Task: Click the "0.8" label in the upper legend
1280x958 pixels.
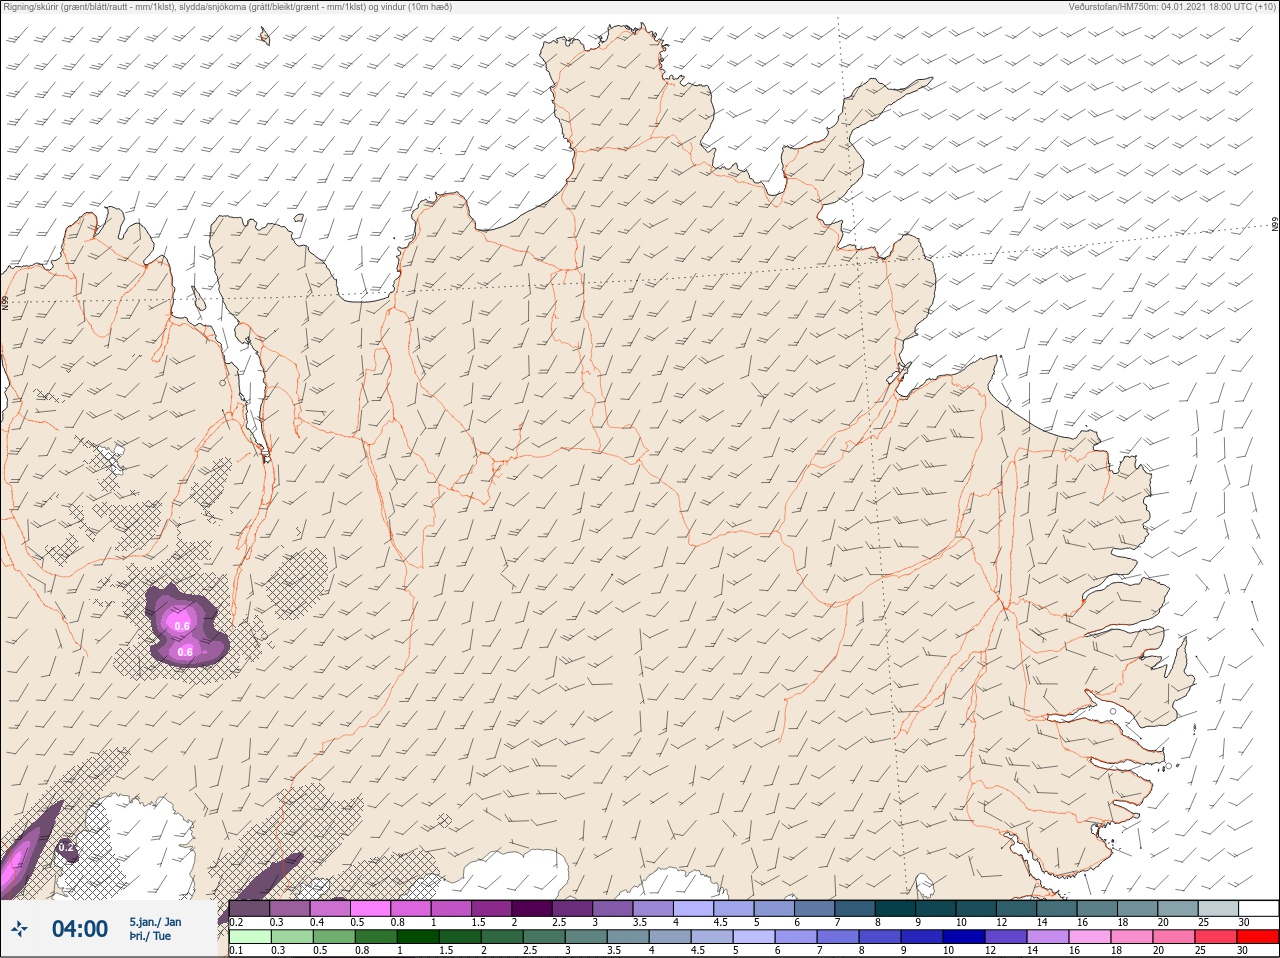Action: coord(397,922)
